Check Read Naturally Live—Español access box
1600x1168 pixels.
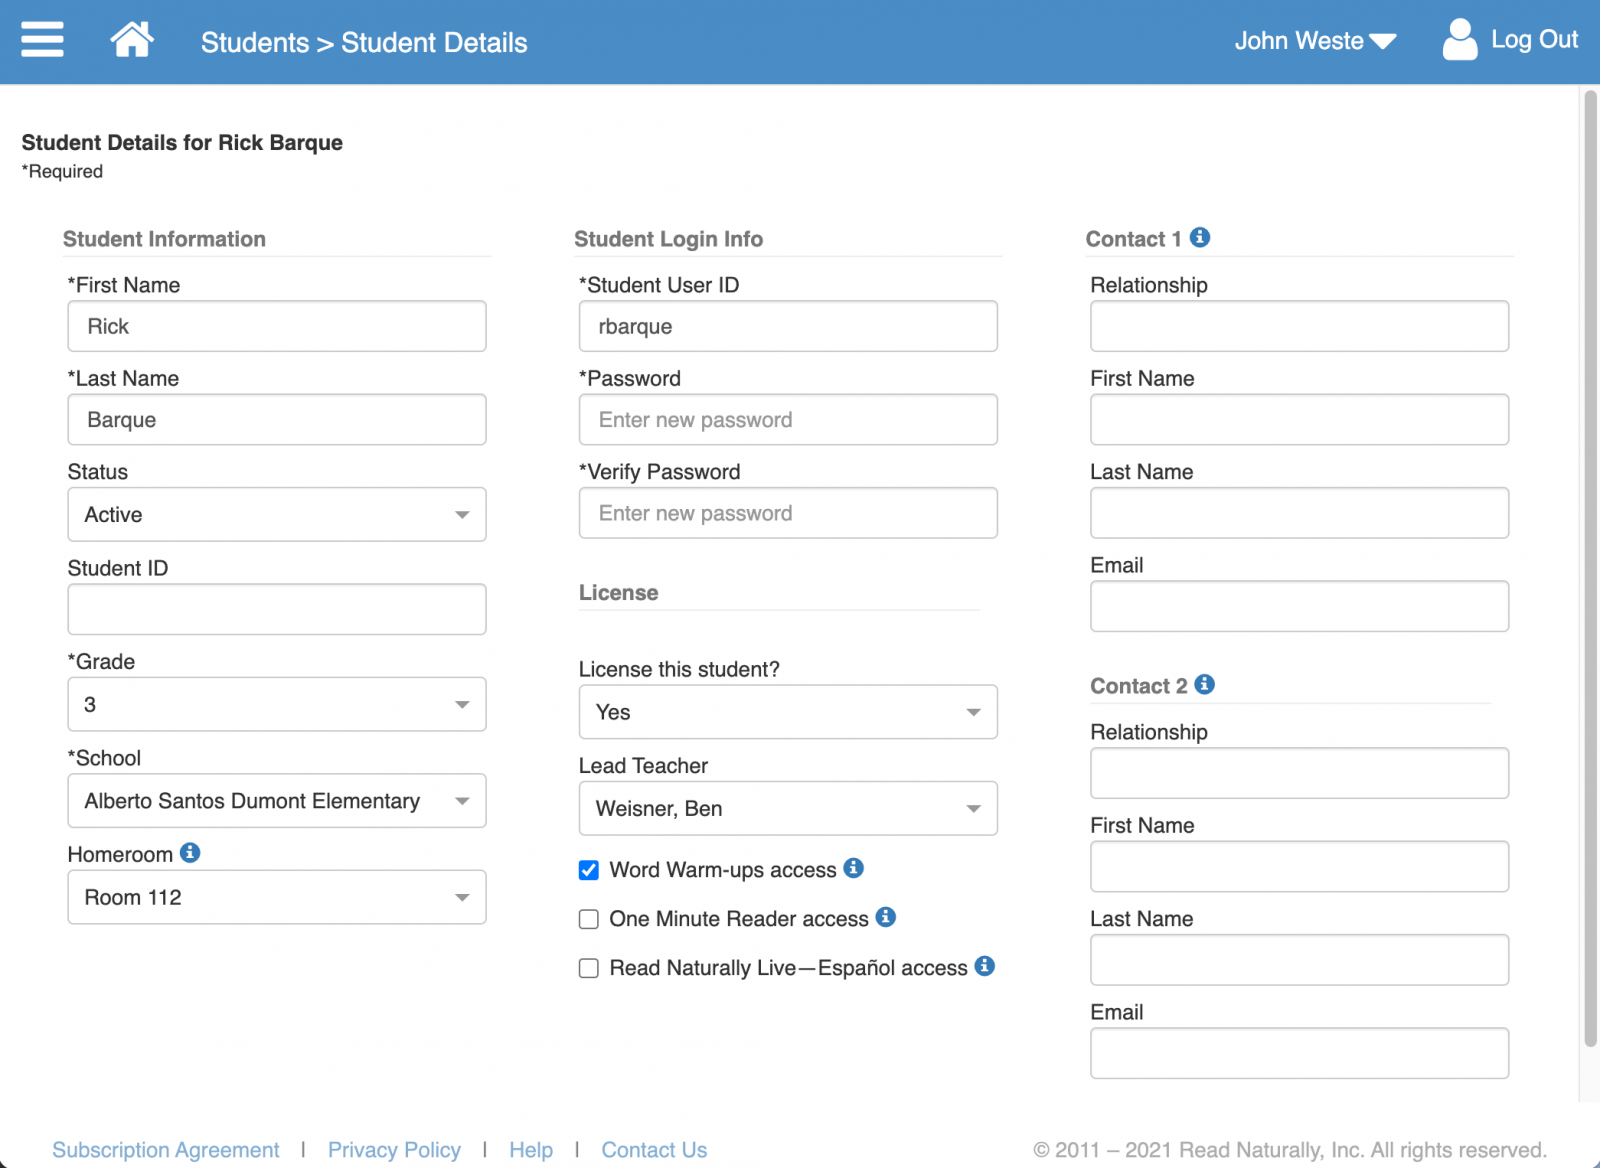point(589,968)
